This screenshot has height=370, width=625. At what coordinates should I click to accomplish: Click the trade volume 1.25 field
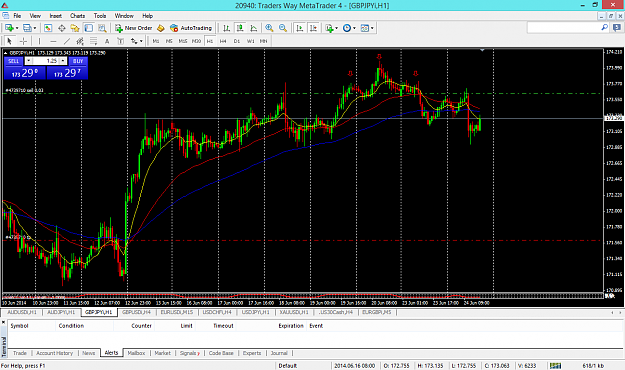click(x=46, y=61)
